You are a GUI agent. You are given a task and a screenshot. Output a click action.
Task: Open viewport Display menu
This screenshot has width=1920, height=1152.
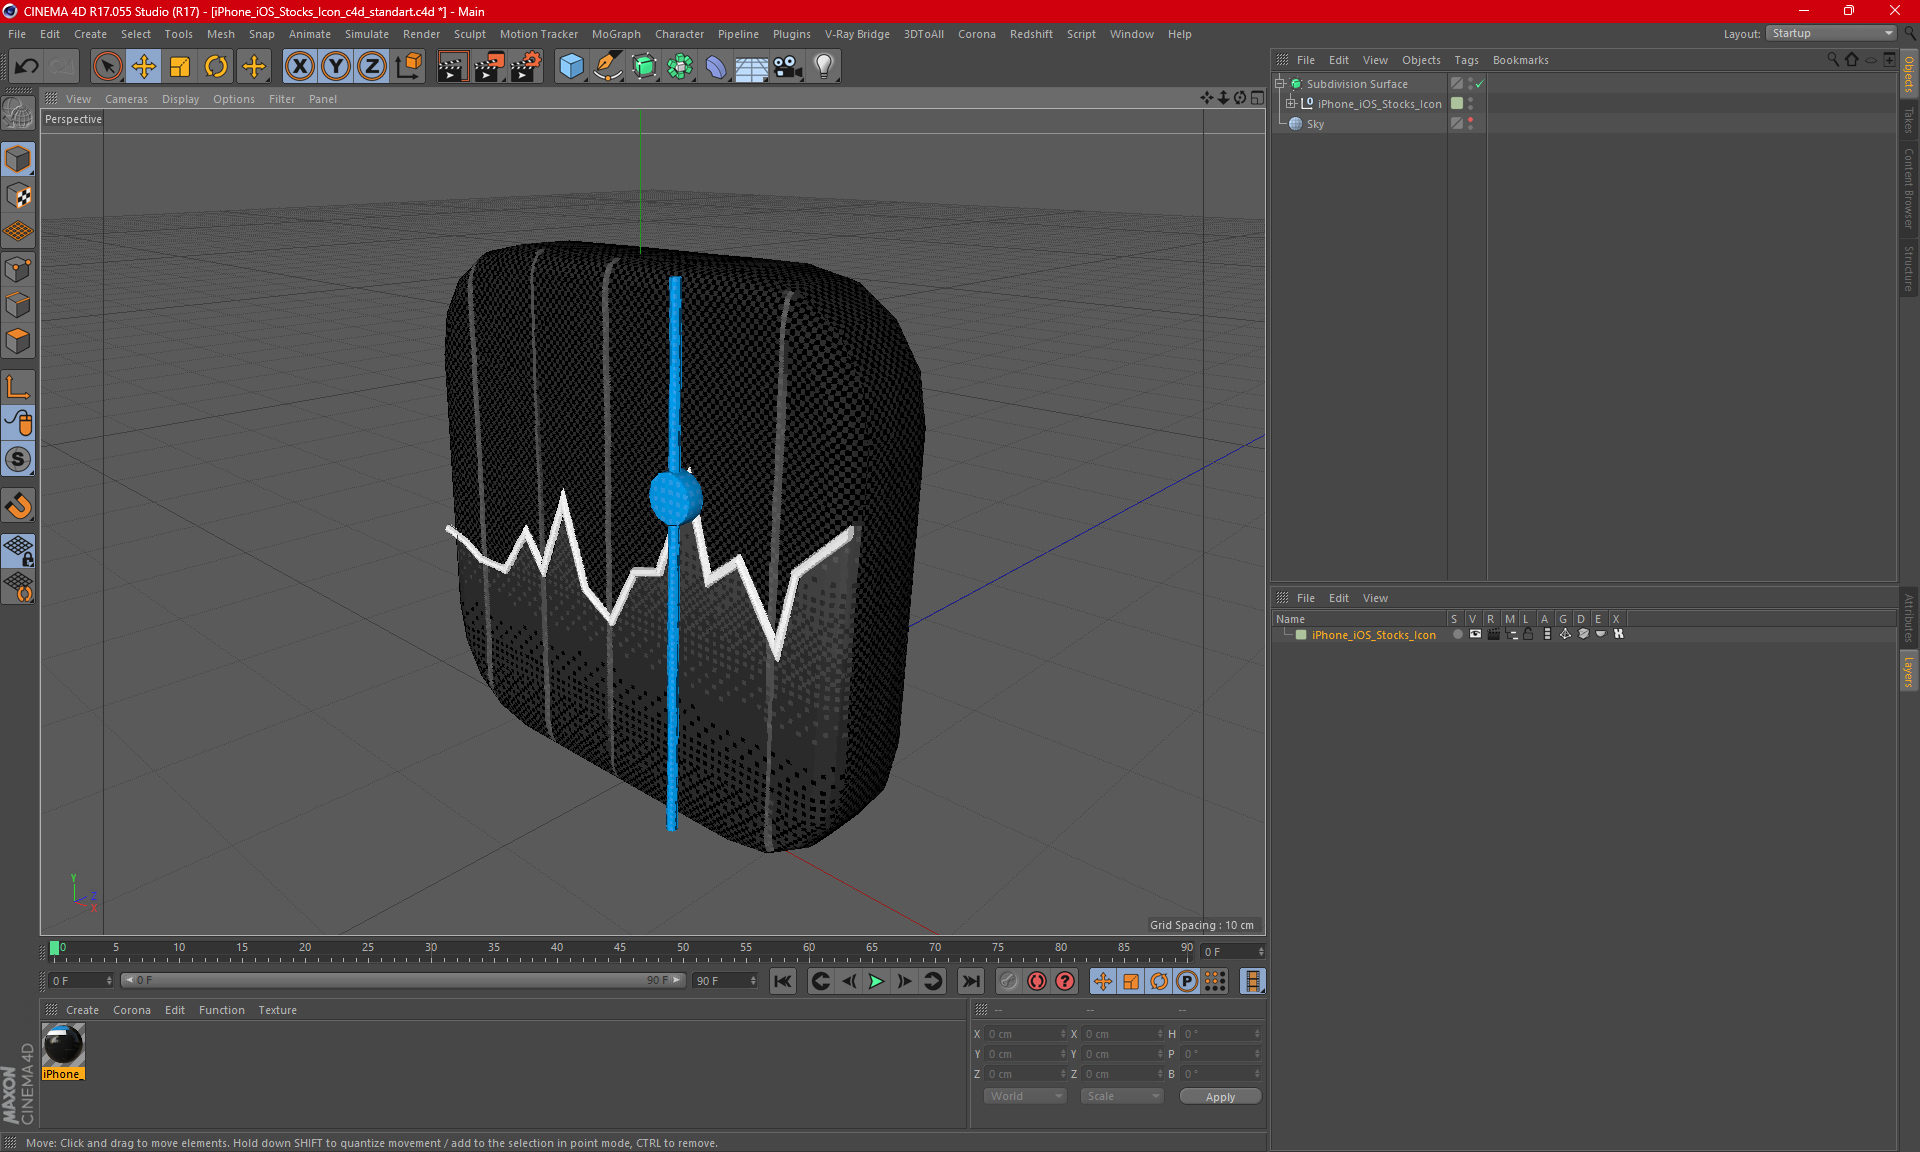click(180, 99)
